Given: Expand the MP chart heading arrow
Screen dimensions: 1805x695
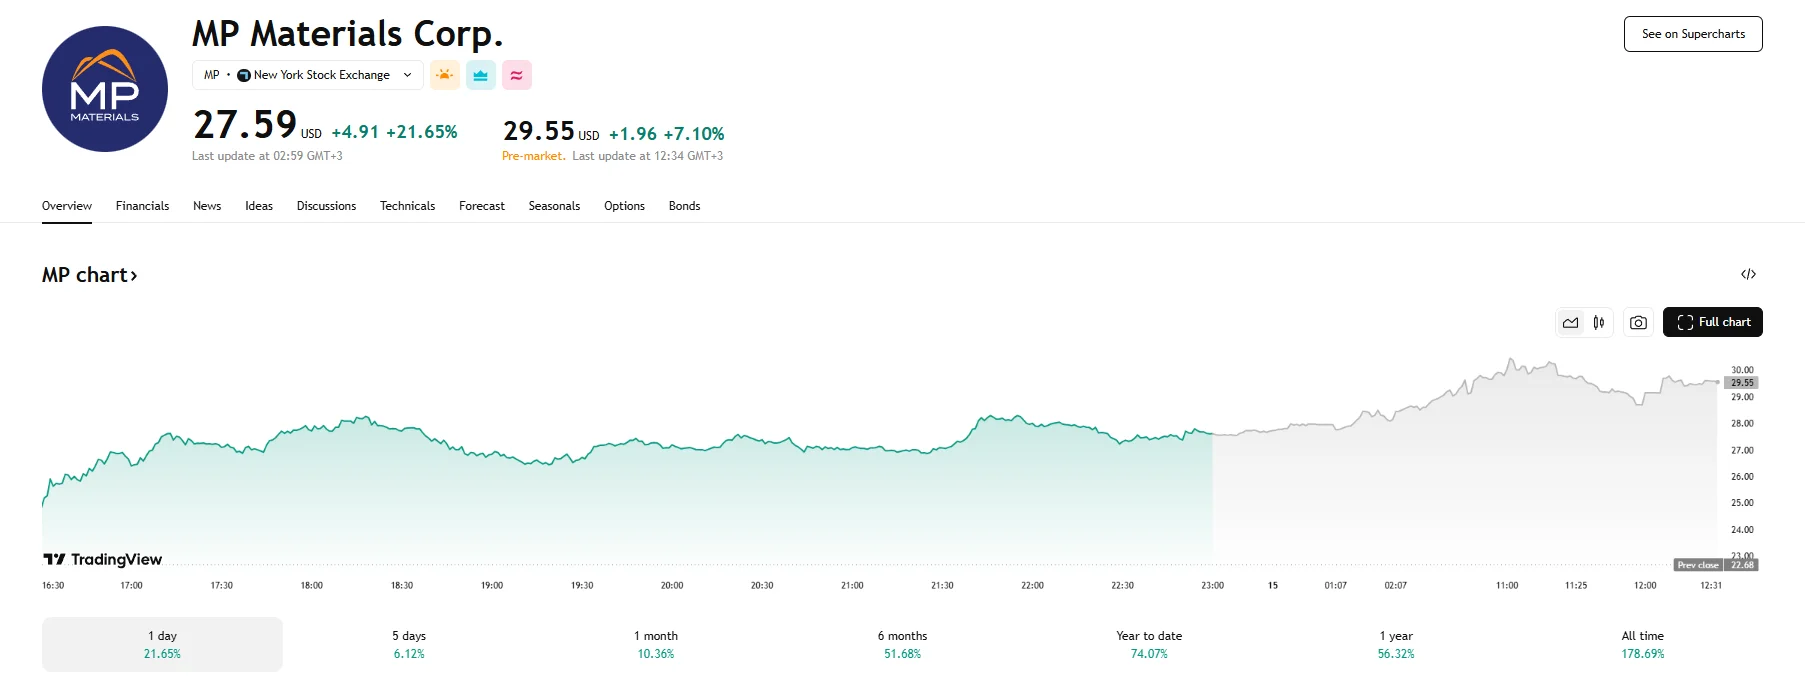Looking at the screenshot, I should [x=134, y=276].
